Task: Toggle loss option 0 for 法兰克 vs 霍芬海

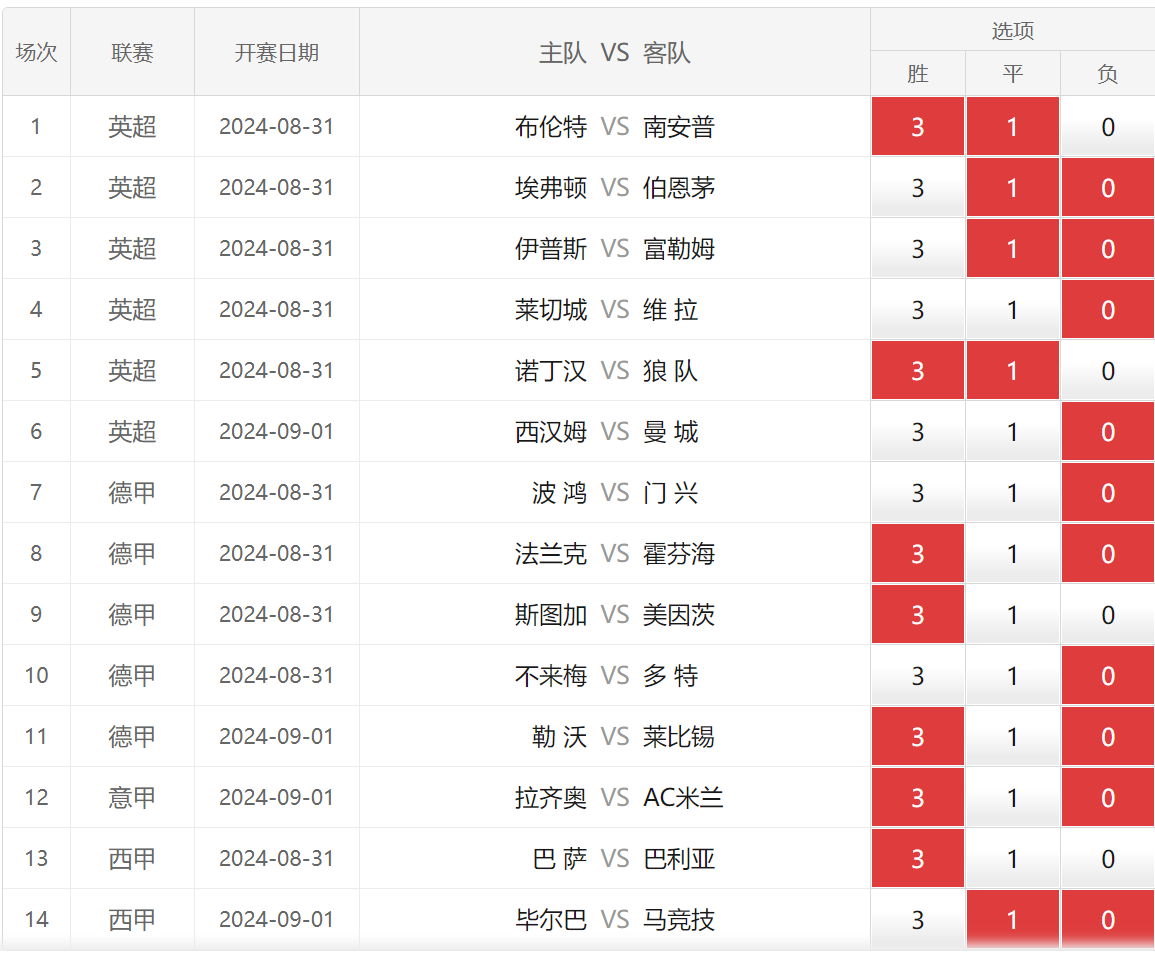Action: [1108, 553]
